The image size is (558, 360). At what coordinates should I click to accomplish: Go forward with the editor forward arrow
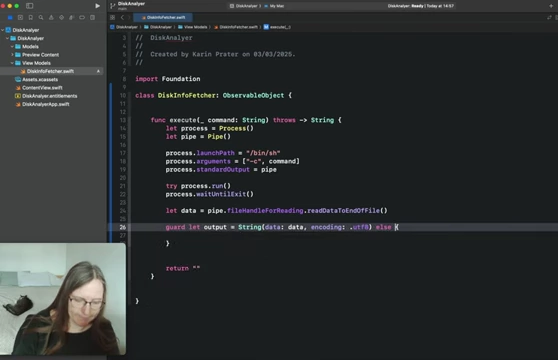click(x=129, y=17)
